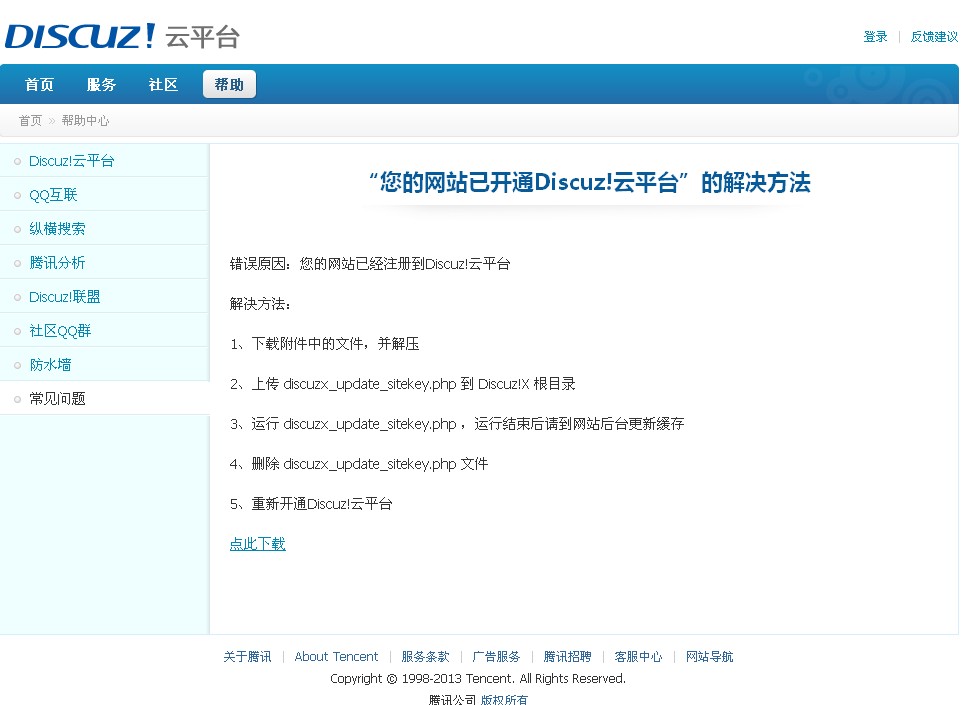Select 社区QQ群 in the sidebar
The height and width of the screenshot is (705, 962).
[60, 331]
